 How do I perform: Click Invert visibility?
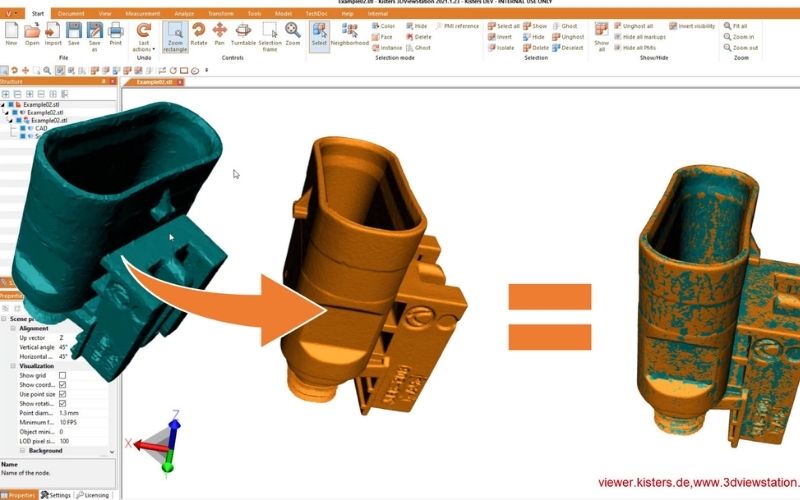pos(692,26)
